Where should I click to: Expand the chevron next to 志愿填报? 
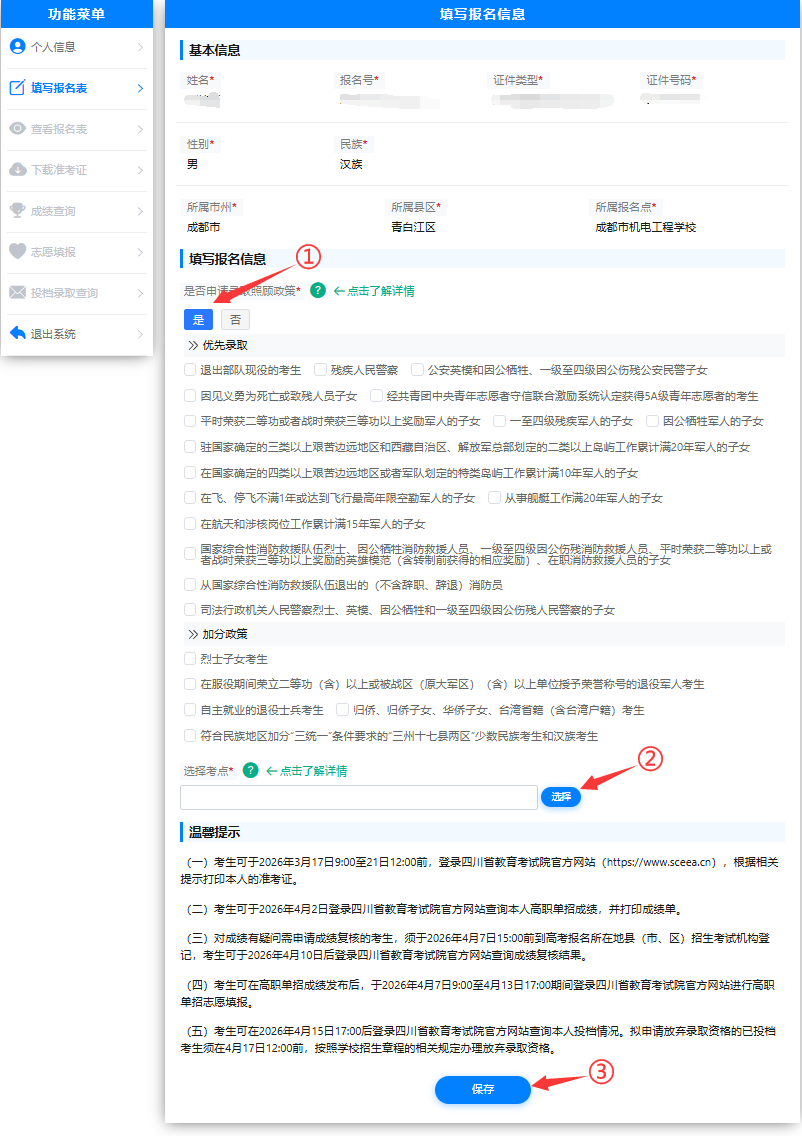pyautogui.click(x=141, y=252)
